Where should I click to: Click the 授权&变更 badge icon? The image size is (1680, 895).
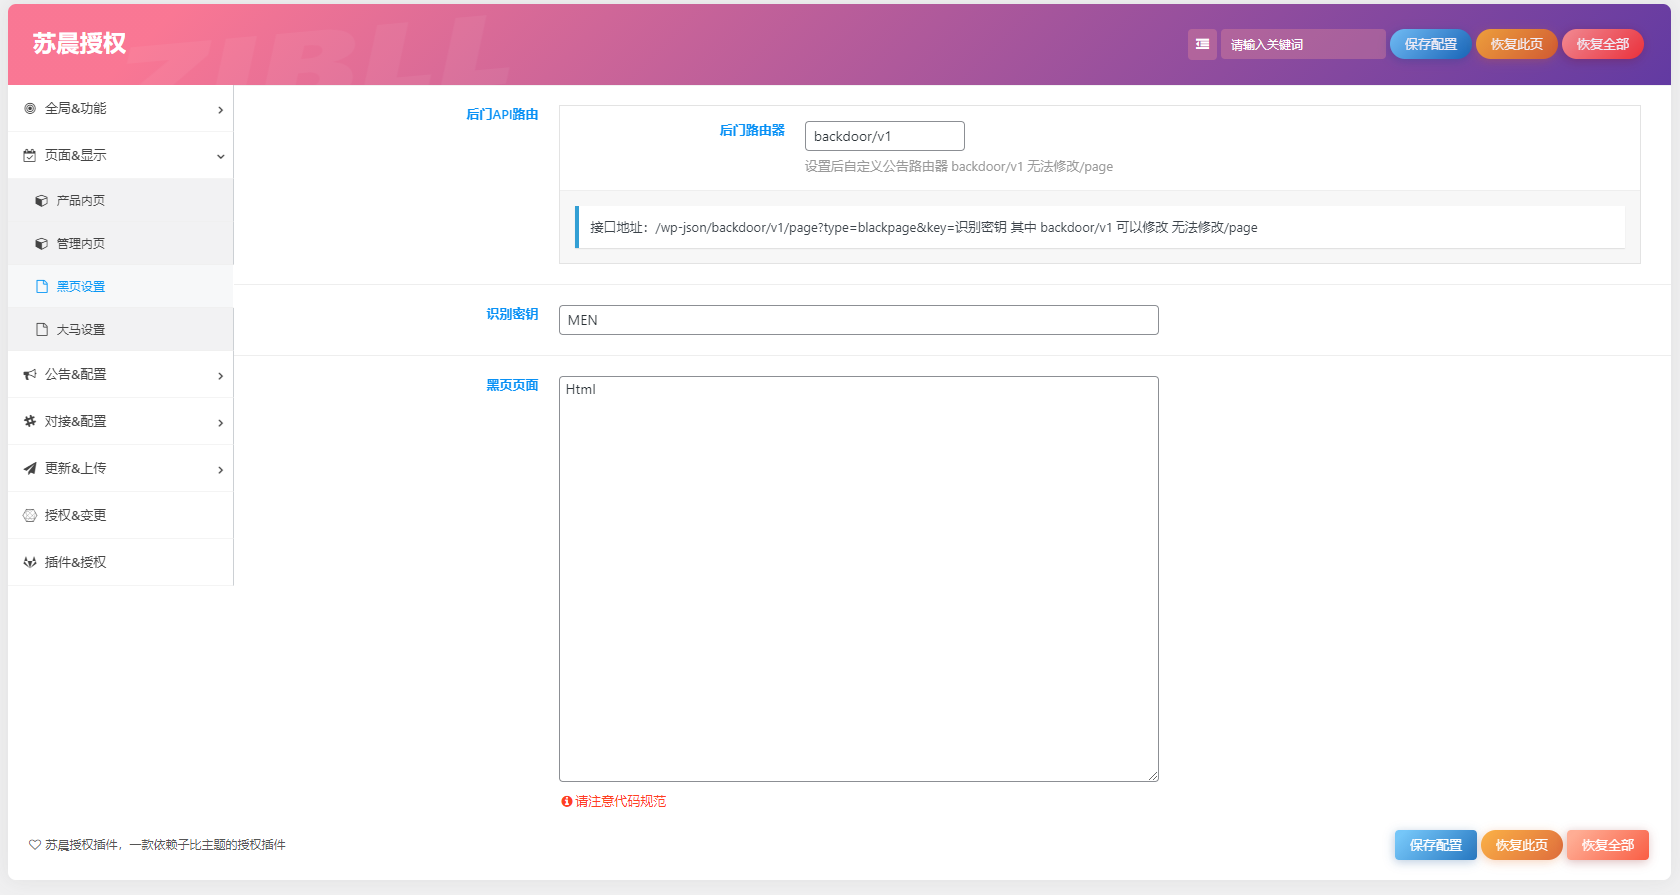pos(30,515)
